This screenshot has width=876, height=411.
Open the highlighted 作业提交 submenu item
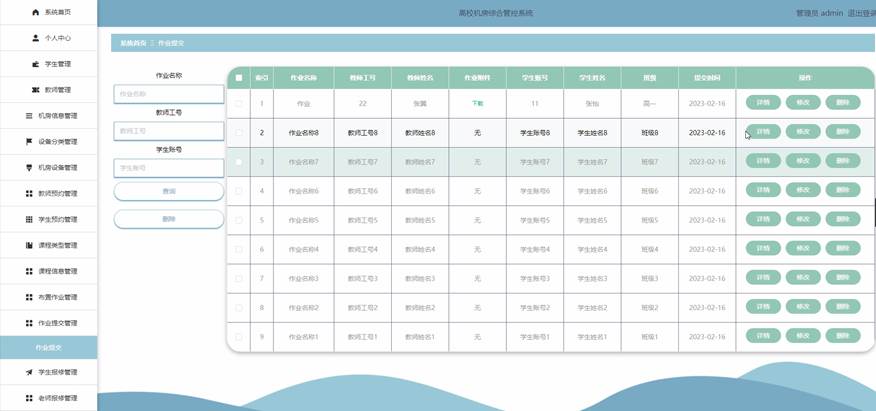(49, 347)
